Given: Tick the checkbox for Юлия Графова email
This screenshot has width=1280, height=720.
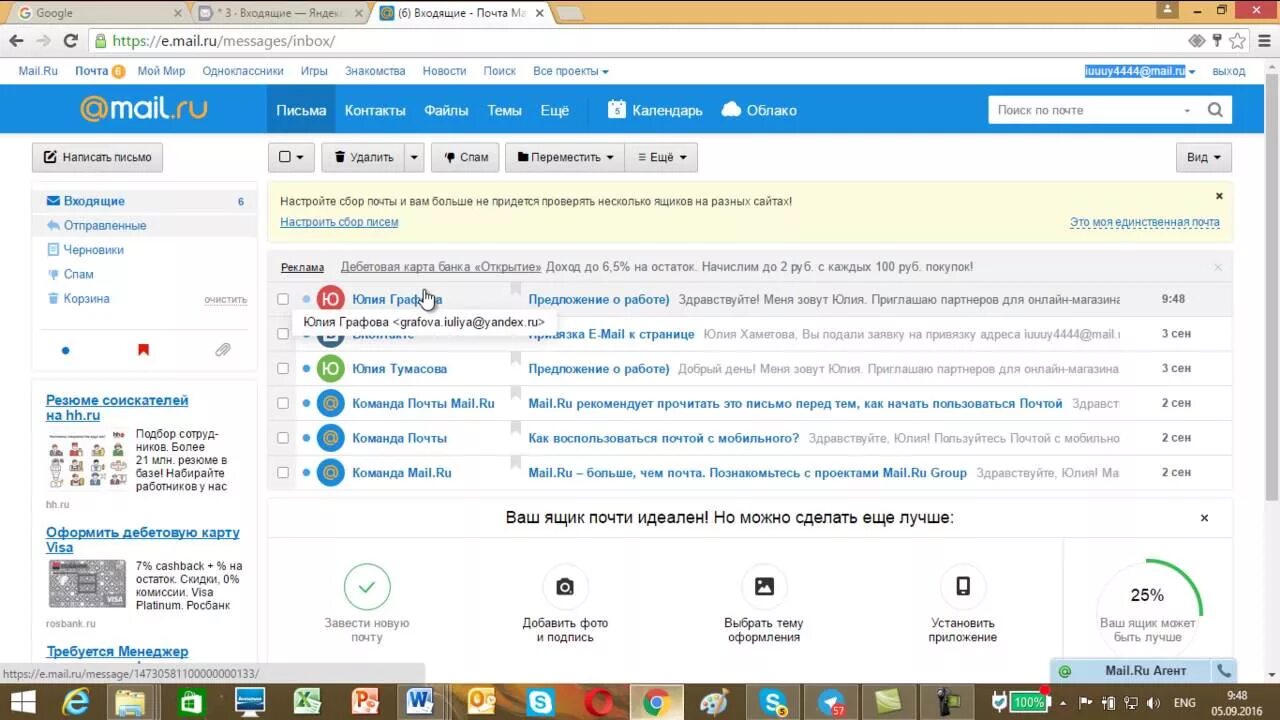Looking at the screenshot, I should (x=283, y=299).
